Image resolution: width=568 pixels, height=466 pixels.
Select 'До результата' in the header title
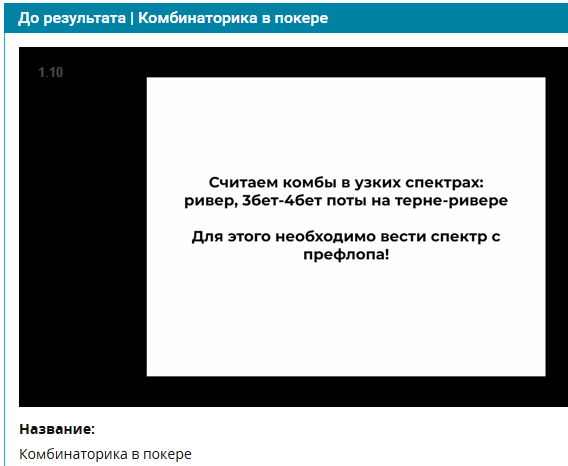[x=72, y=18]
